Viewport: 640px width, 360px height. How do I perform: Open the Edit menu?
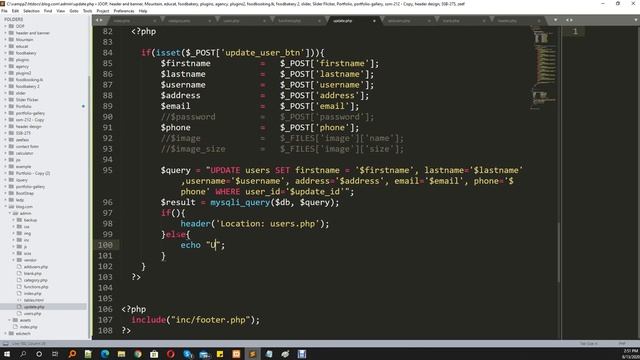coord(15,11)
